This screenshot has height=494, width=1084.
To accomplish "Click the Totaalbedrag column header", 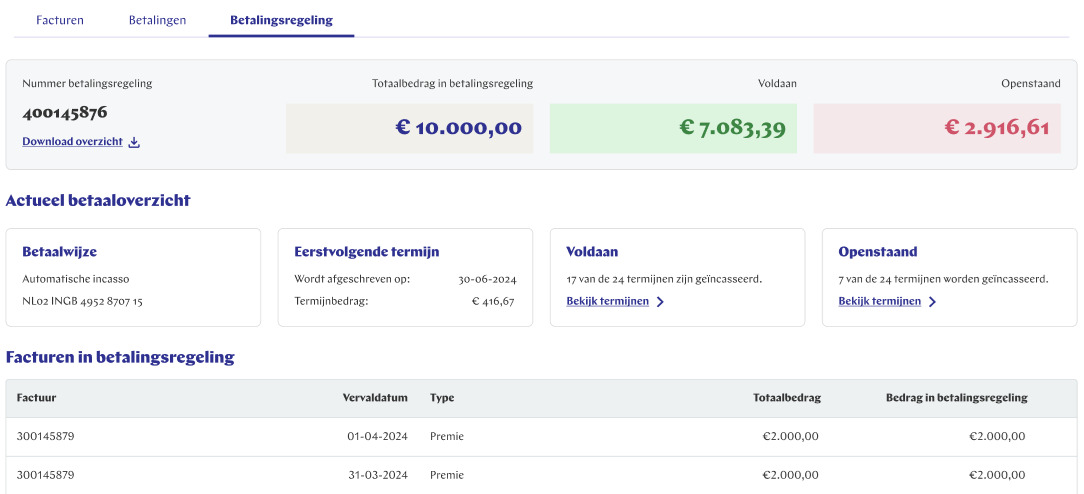I will [786, 398].
